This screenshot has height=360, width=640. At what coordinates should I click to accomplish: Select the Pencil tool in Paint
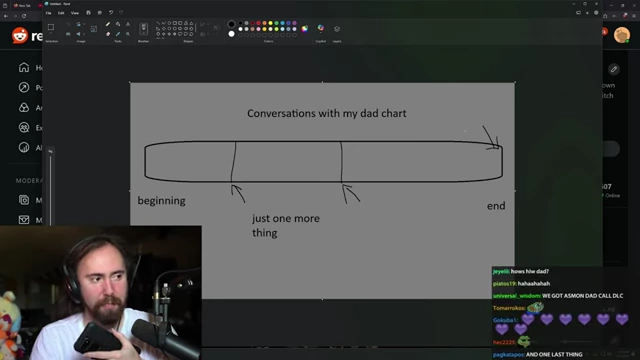[108, 24]
